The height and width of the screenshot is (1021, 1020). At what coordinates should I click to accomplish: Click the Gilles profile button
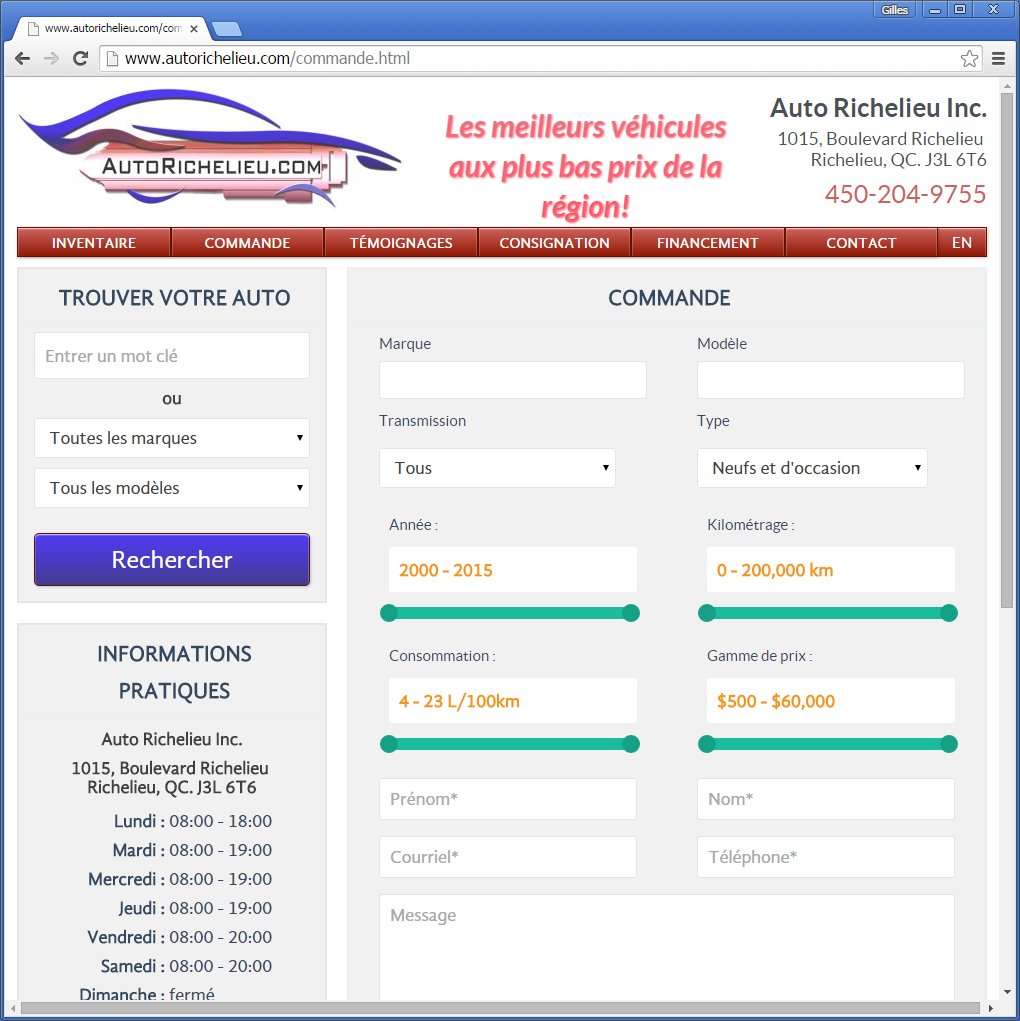[x=894, y=10]
